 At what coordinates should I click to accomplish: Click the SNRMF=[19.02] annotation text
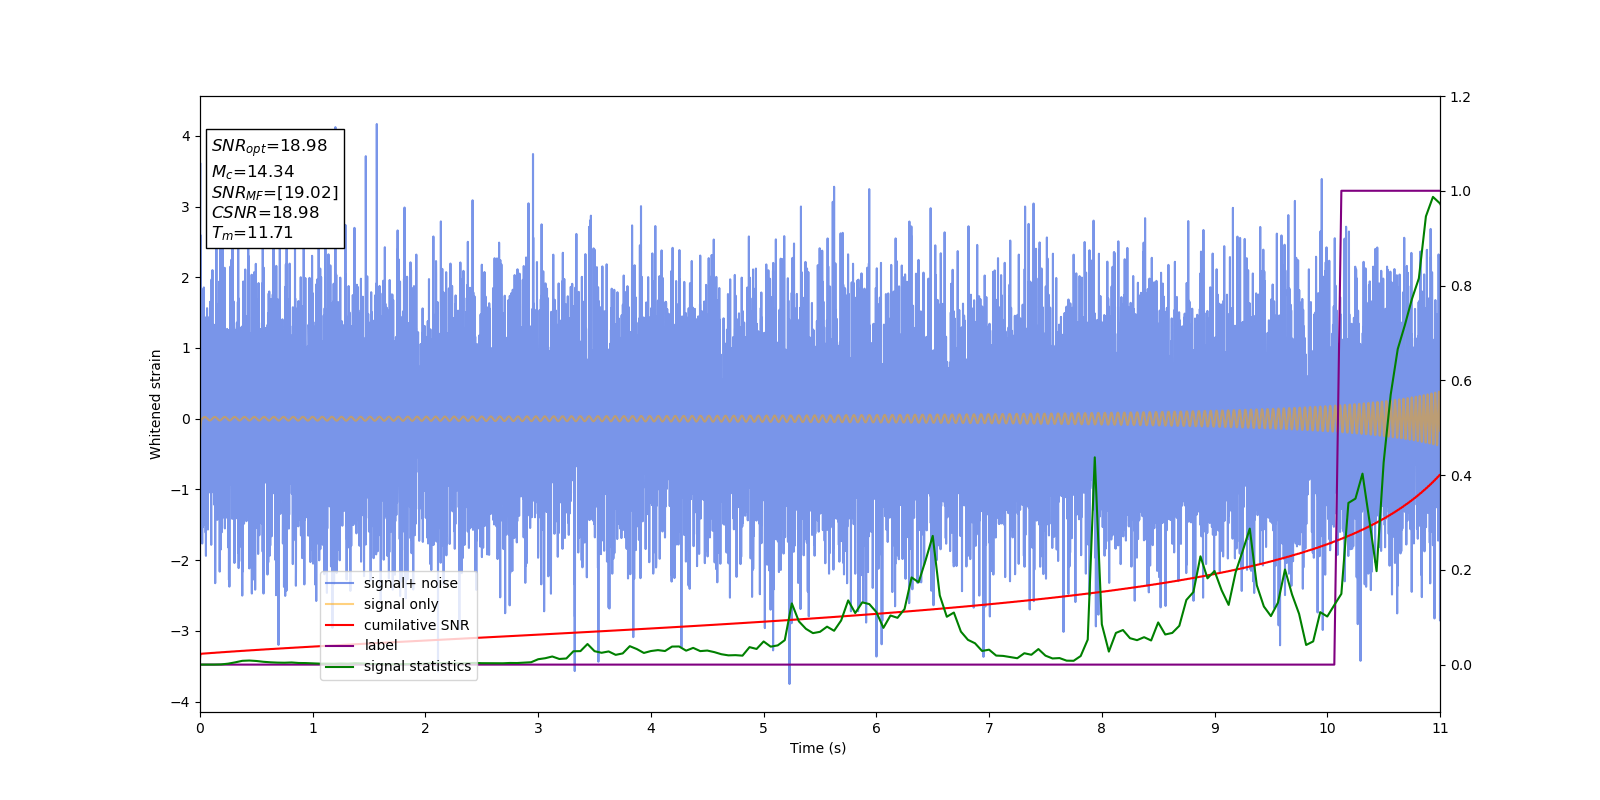click(275, 193)
